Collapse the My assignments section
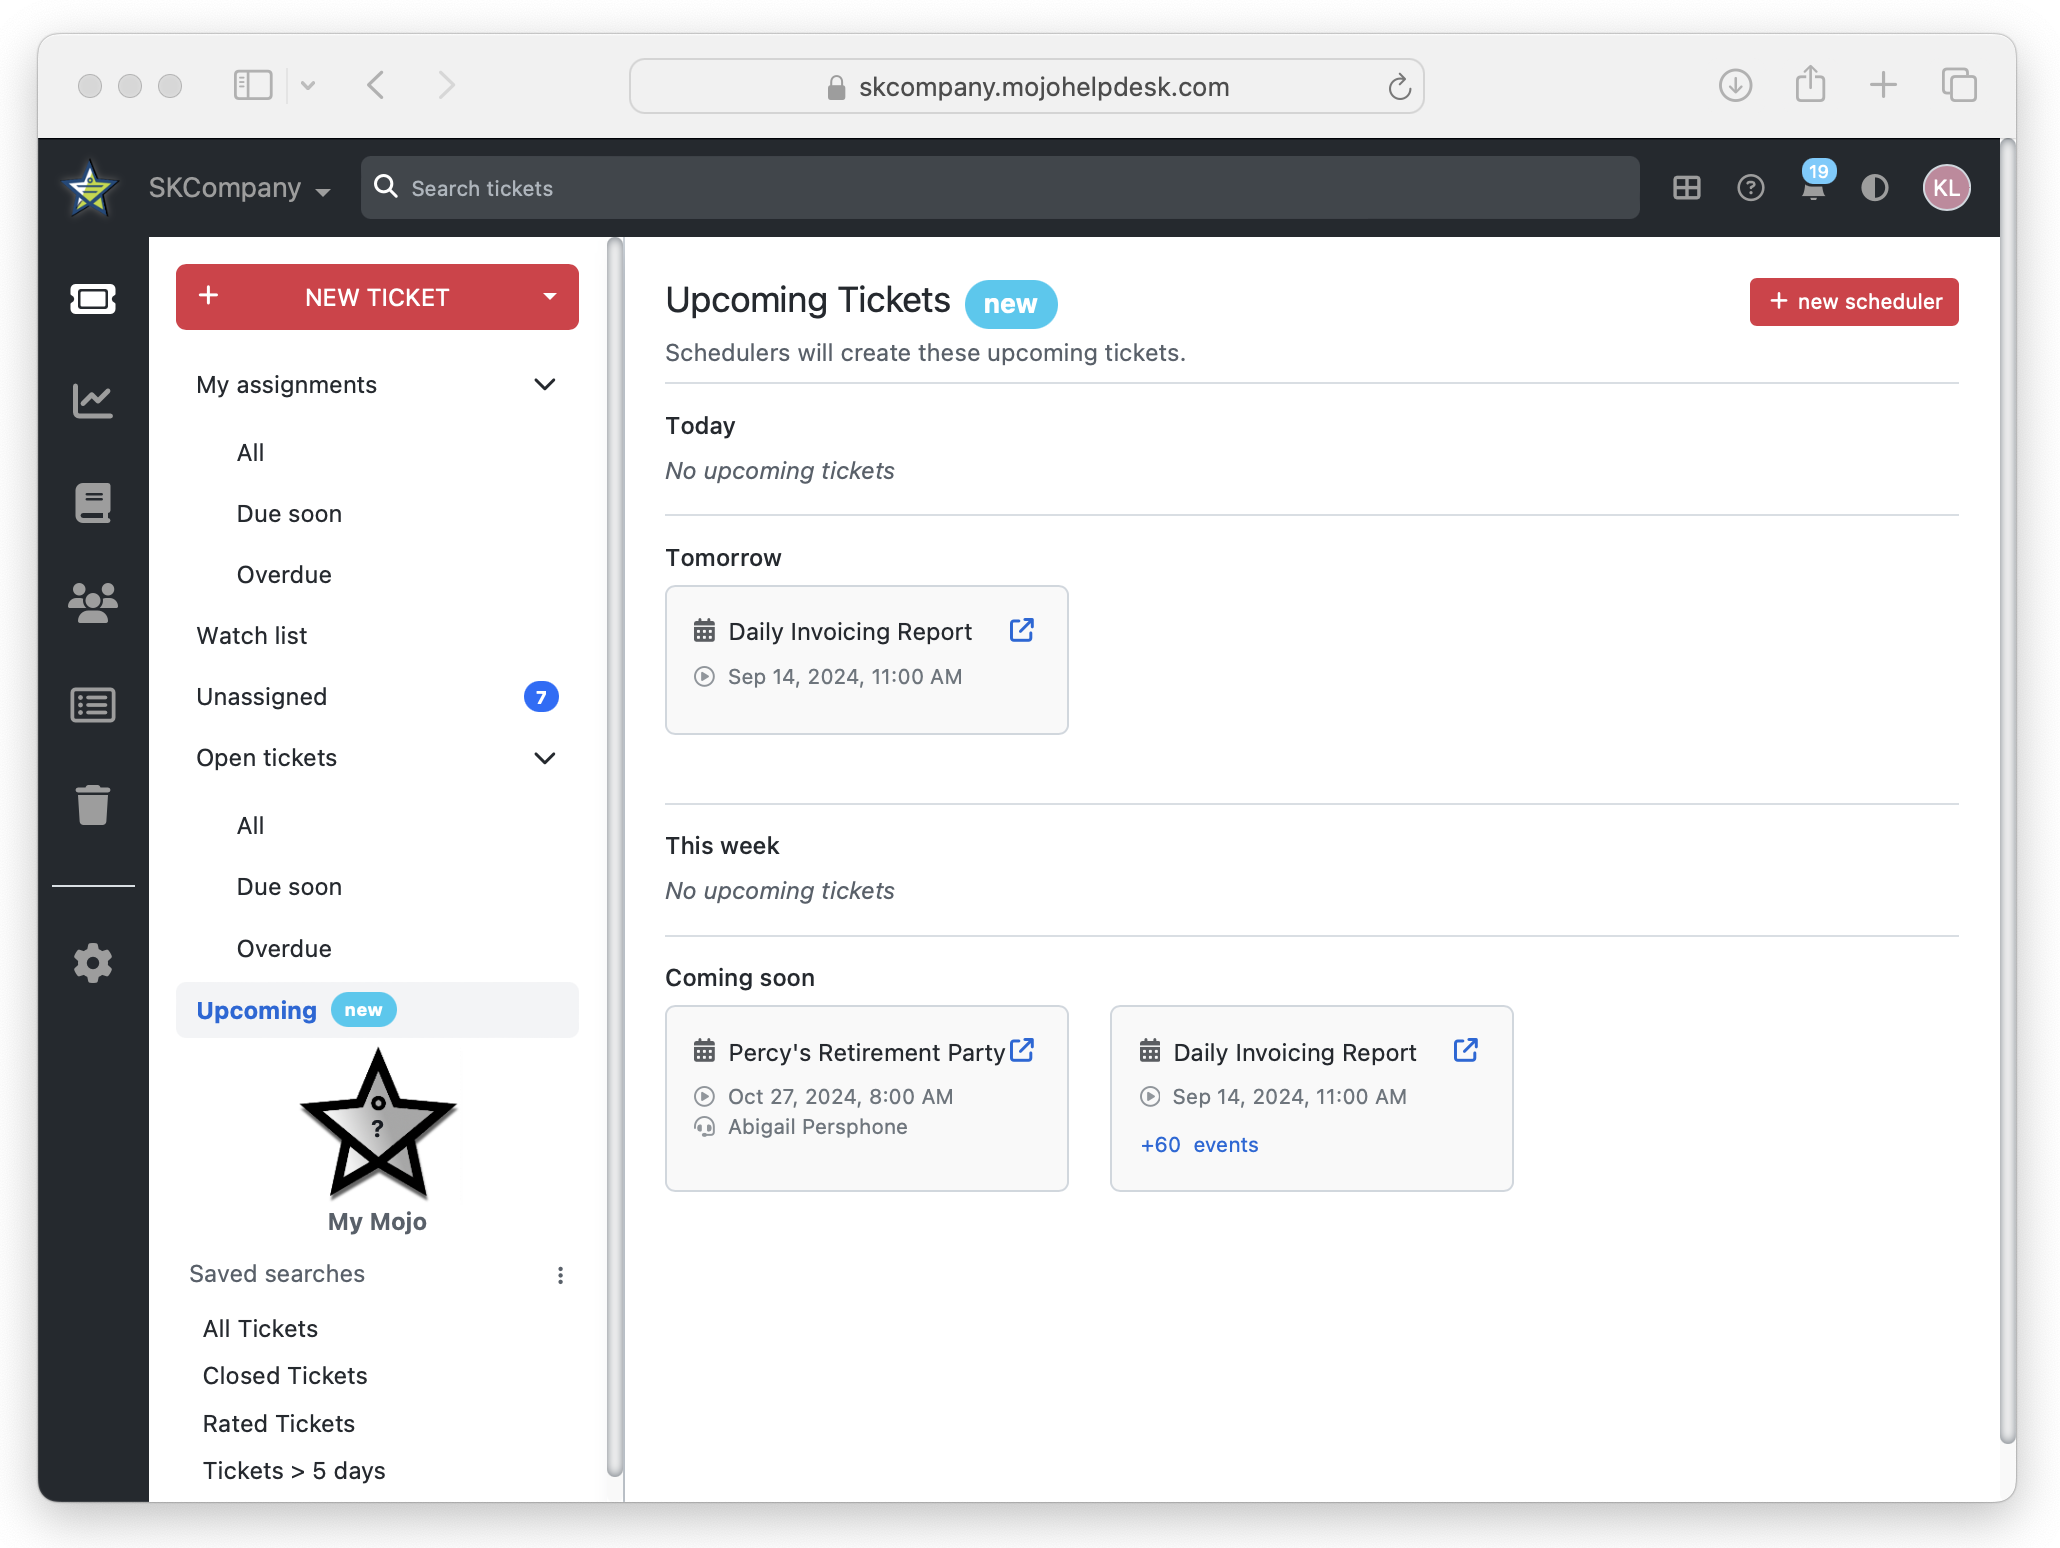Image resolution: width=2060 pixels, height=1548 pixels. pos(545,385)
